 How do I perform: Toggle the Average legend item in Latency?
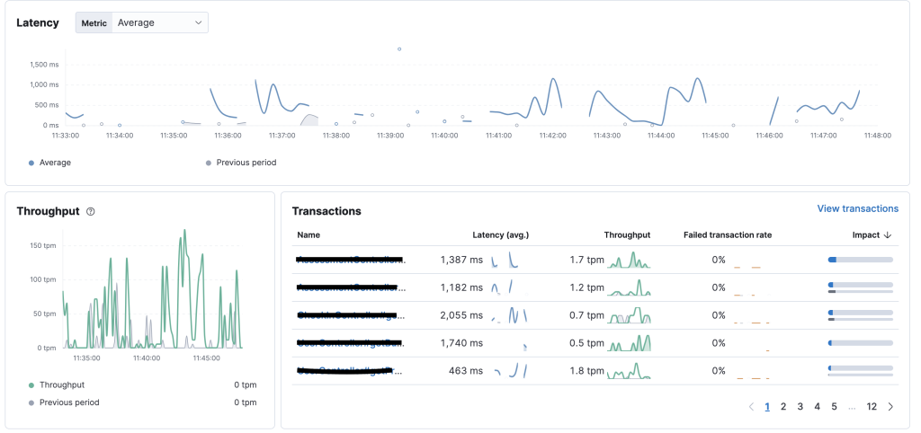pos(51,163)
